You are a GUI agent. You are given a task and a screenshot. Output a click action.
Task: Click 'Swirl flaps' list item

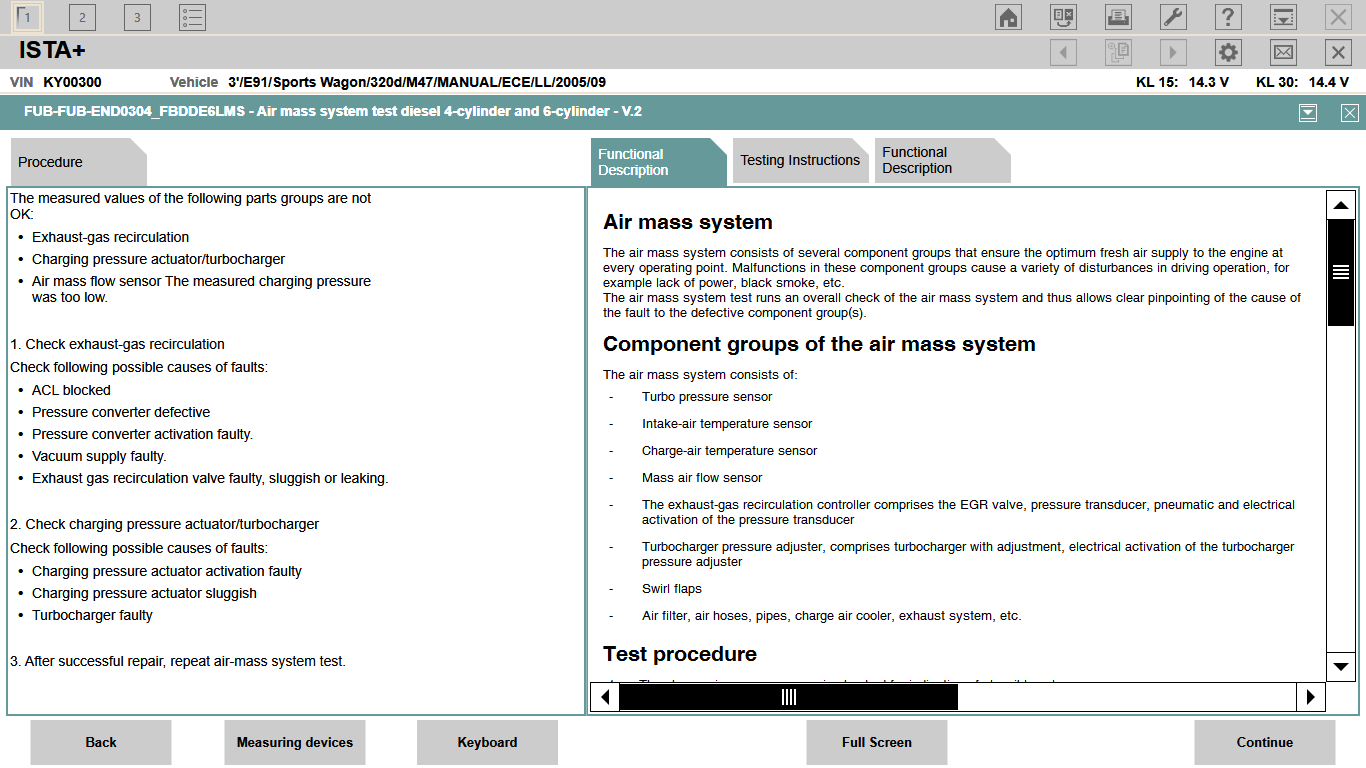pyautogui.click(x=672, y=589)
